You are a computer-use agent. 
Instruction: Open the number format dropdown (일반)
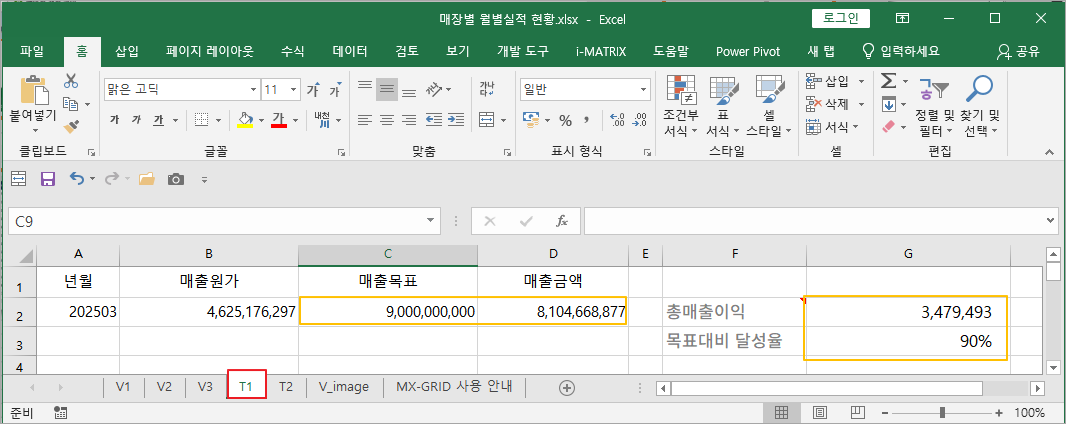point(644,89)
